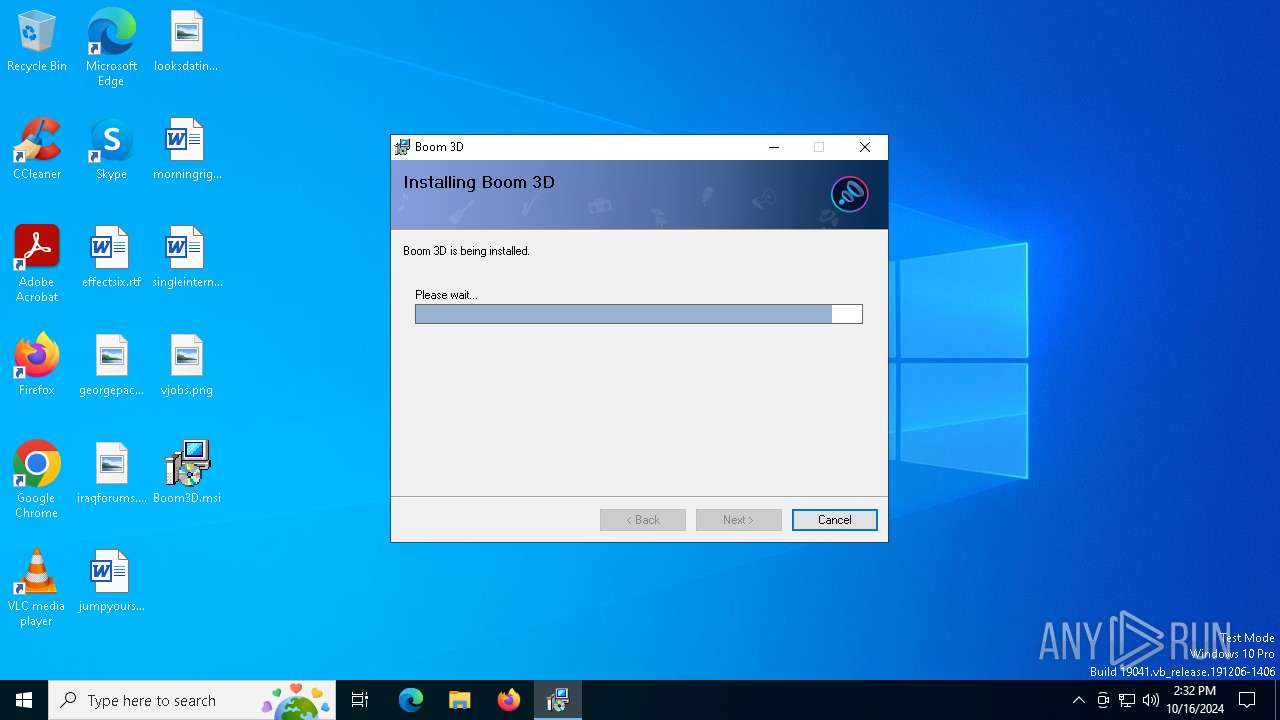Select the singleintern... Word document
The image size is (1280, 720).
coord(186,258)
